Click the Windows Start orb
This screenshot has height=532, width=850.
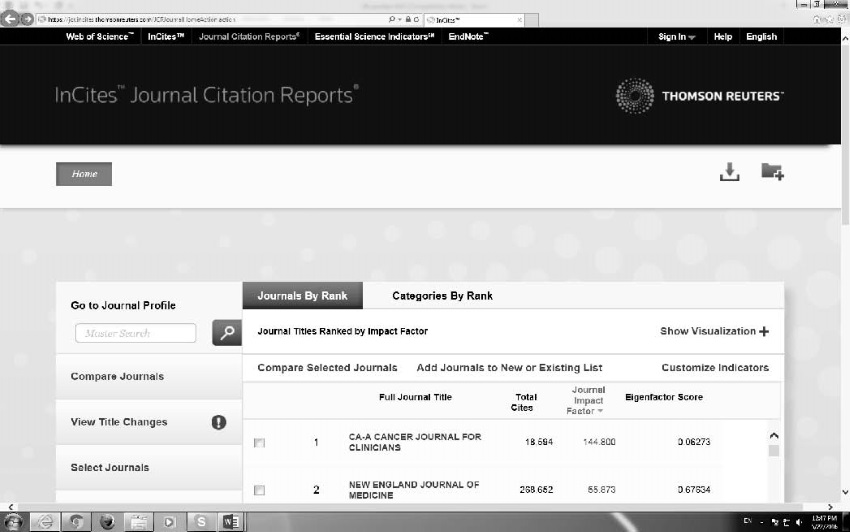click(13, 522)
